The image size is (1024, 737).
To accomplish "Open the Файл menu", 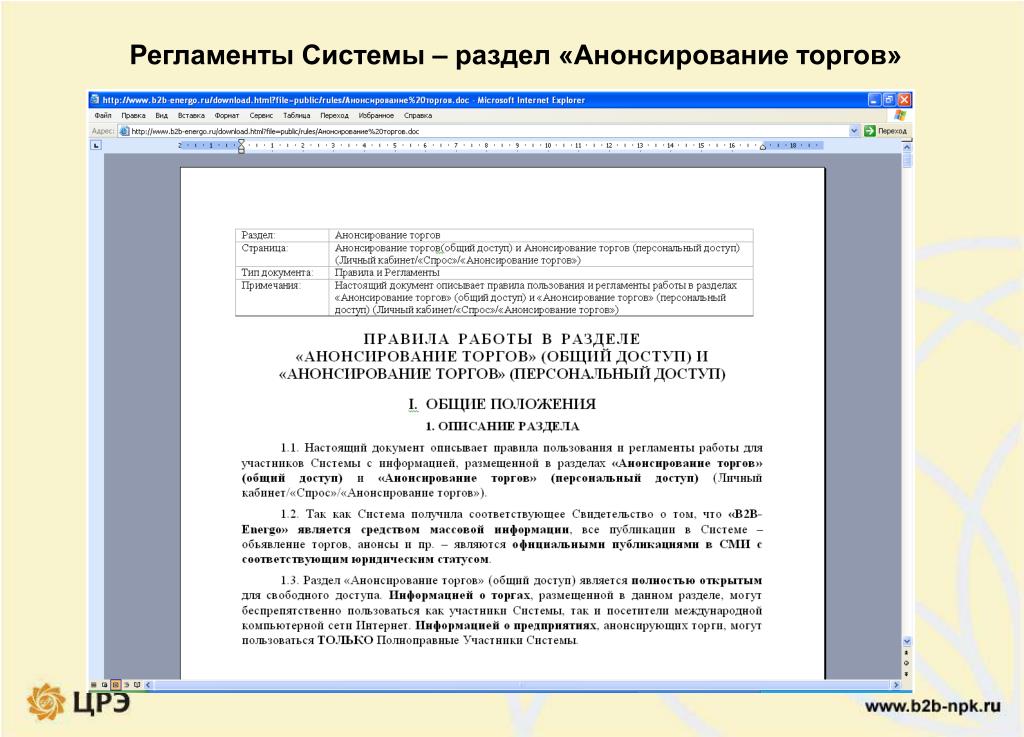I will tap(103, 116).
